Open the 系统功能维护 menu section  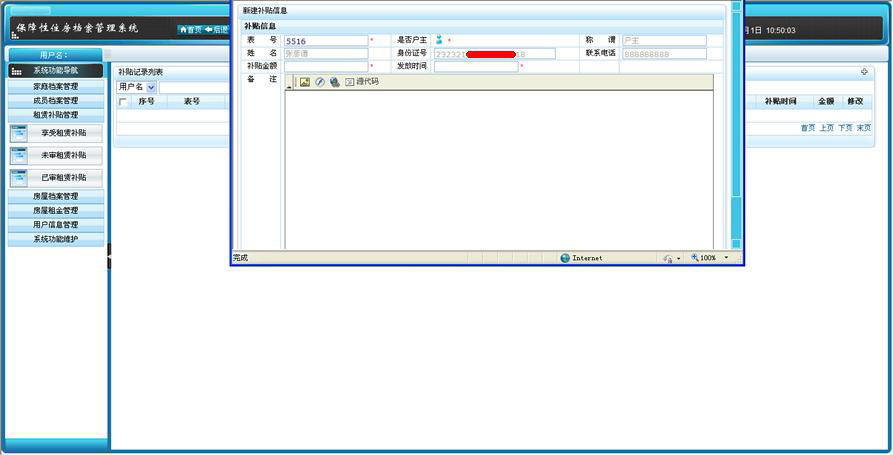[56, 239]
